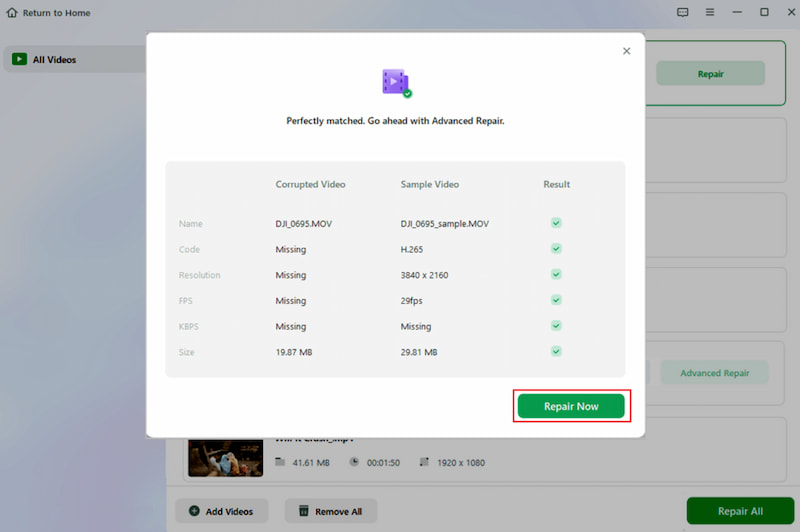Image resolution: width=800 pixels, height=532 pixels.
Task: Click the Size row result checkmark
Action: tap(556, 352)
